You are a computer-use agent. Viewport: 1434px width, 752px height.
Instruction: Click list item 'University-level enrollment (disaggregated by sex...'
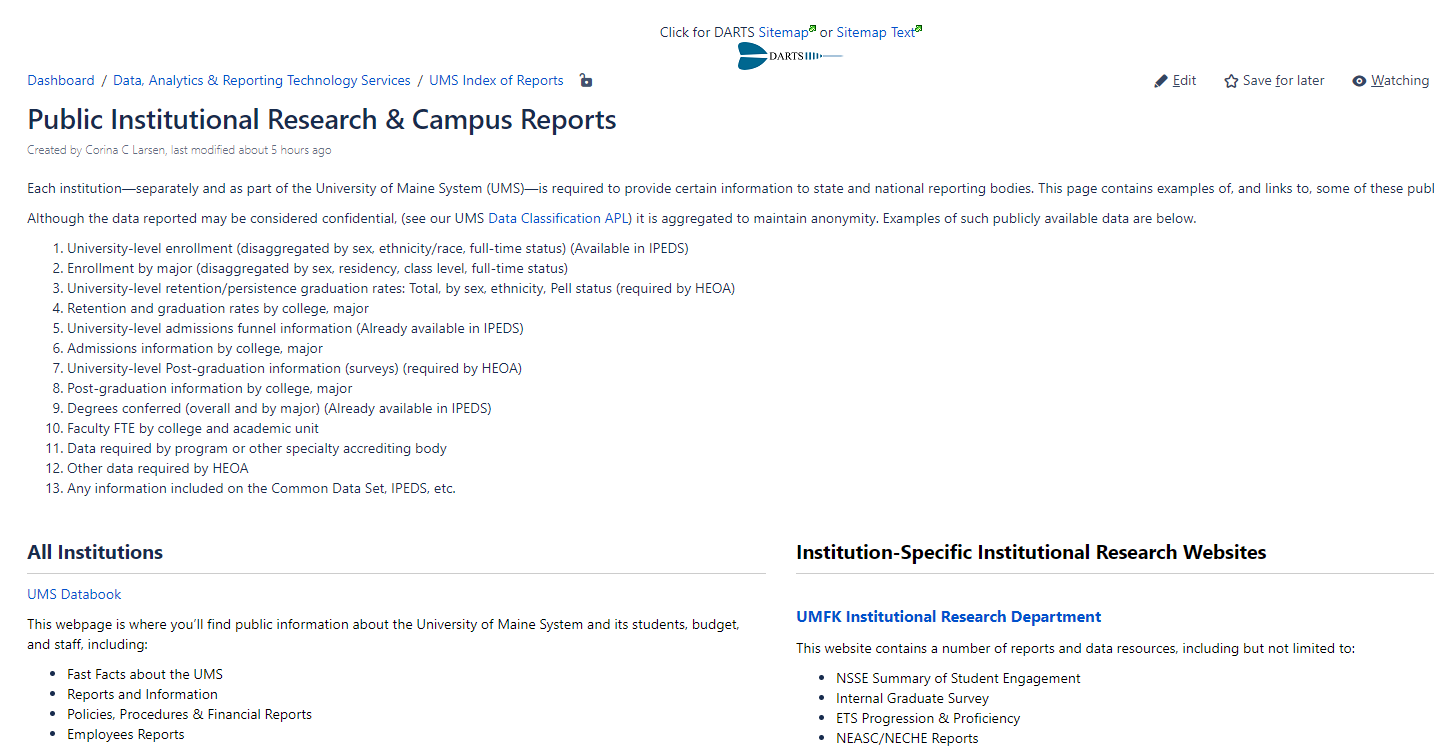(x=378, y=248)
